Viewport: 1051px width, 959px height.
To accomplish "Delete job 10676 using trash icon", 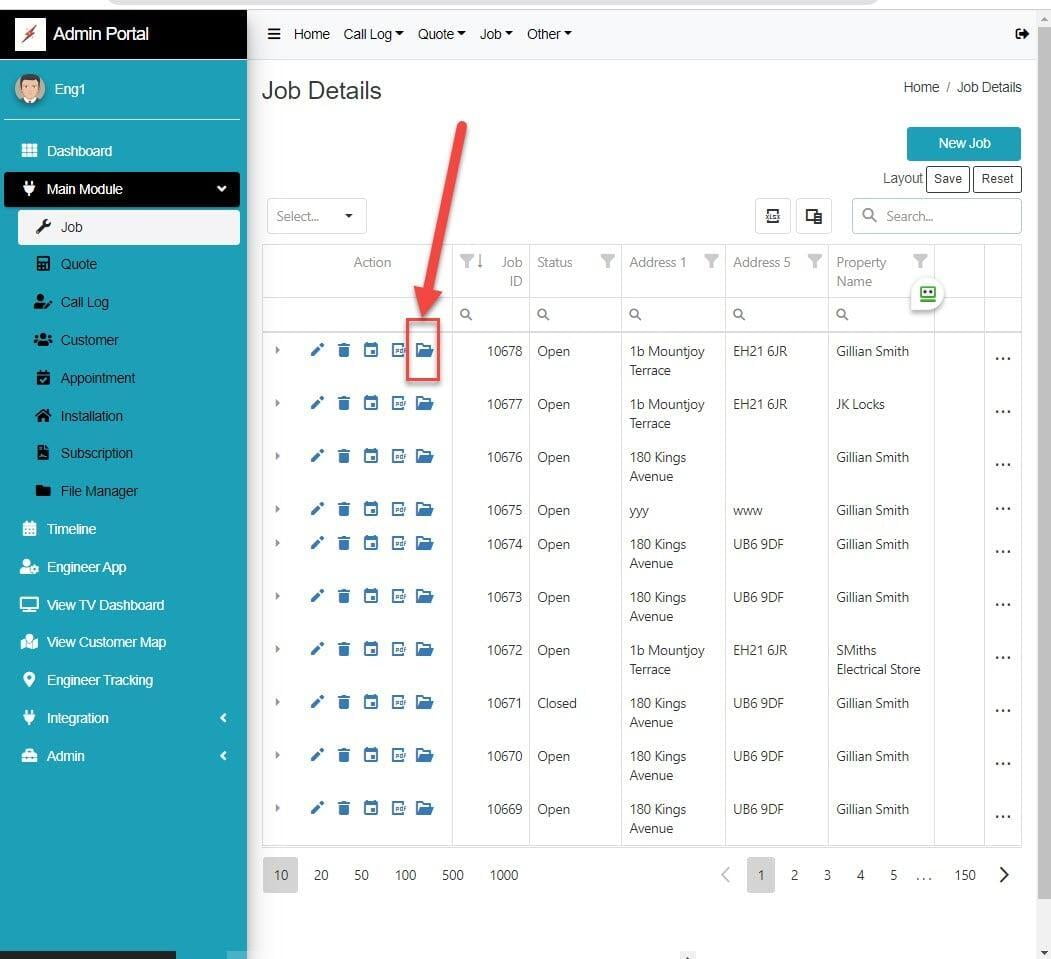I will point(344,456).
